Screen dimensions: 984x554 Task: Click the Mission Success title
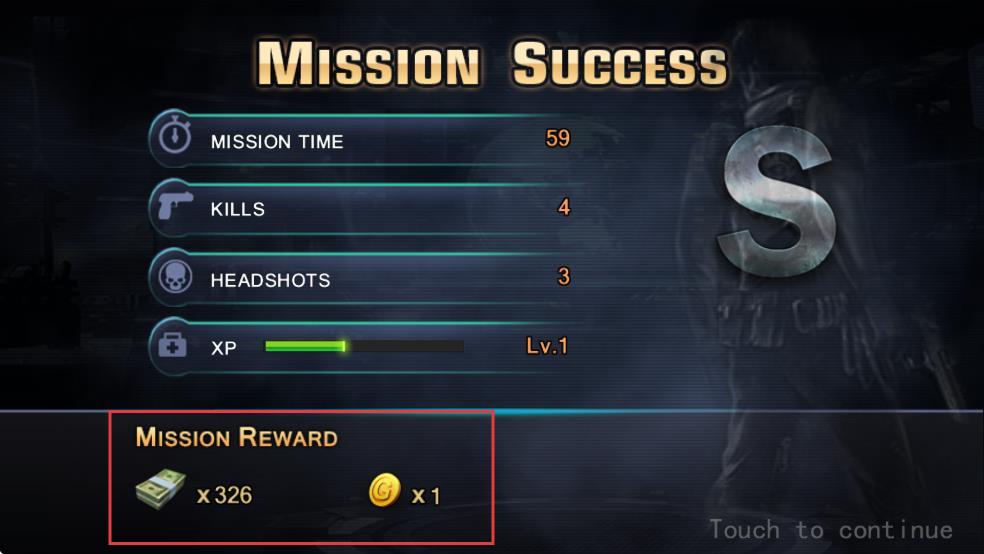(493, 63)
